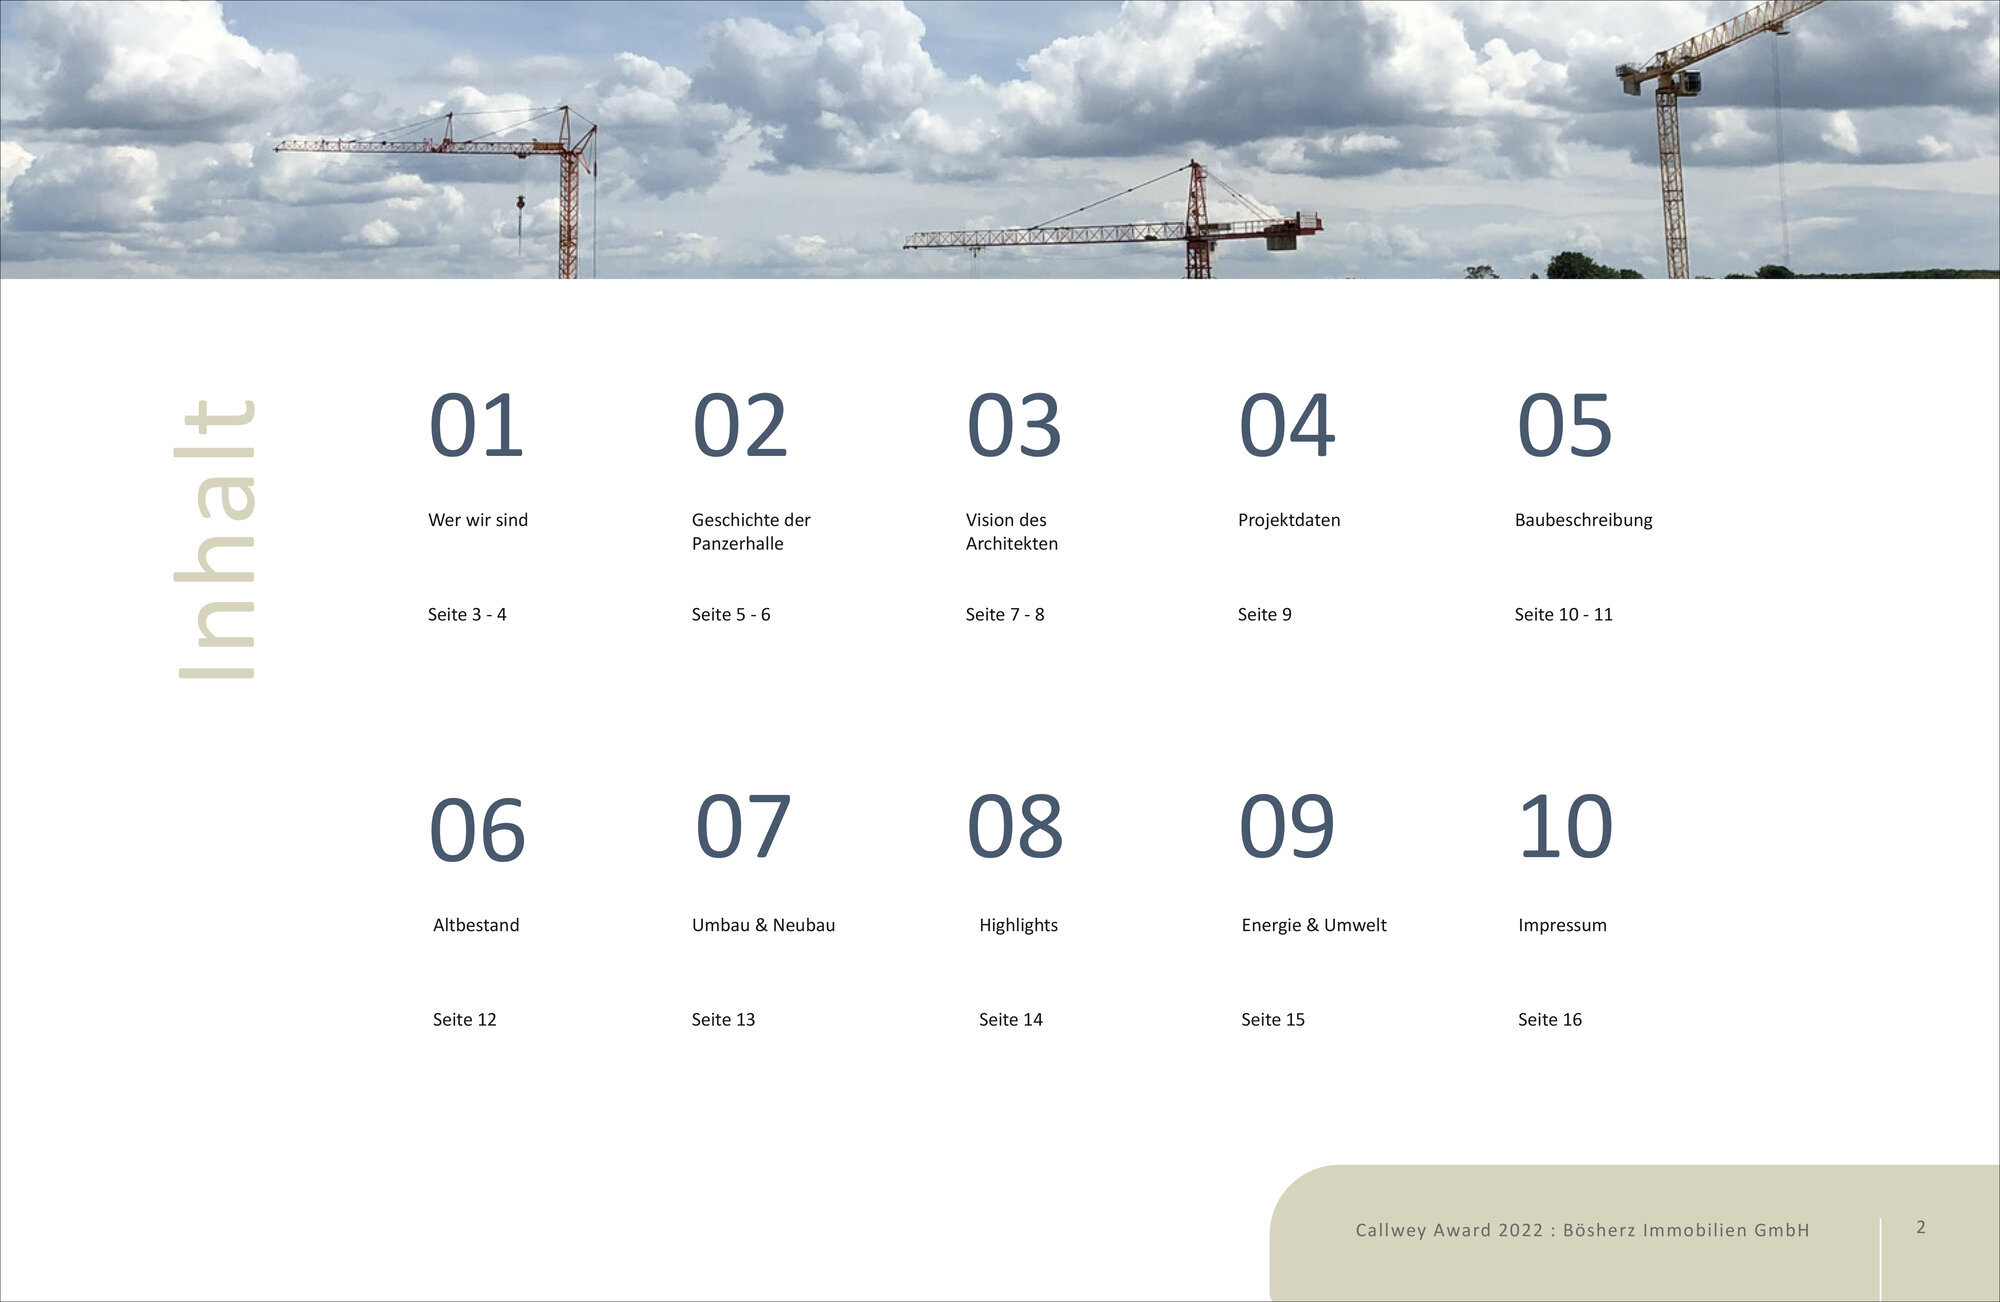
Task: Click 'Seite 14' page reference
Action: click(1011, 1019)
